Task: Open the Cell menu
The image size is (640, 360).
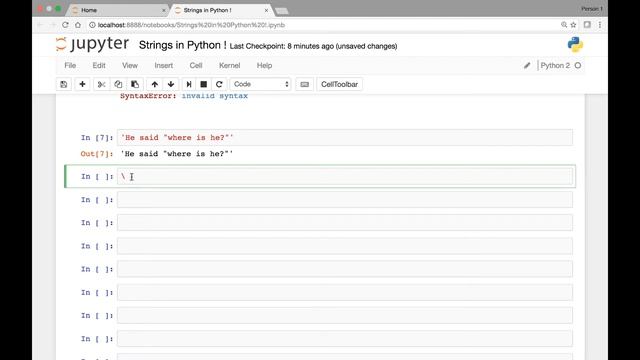Action: [x=196, y=65]
